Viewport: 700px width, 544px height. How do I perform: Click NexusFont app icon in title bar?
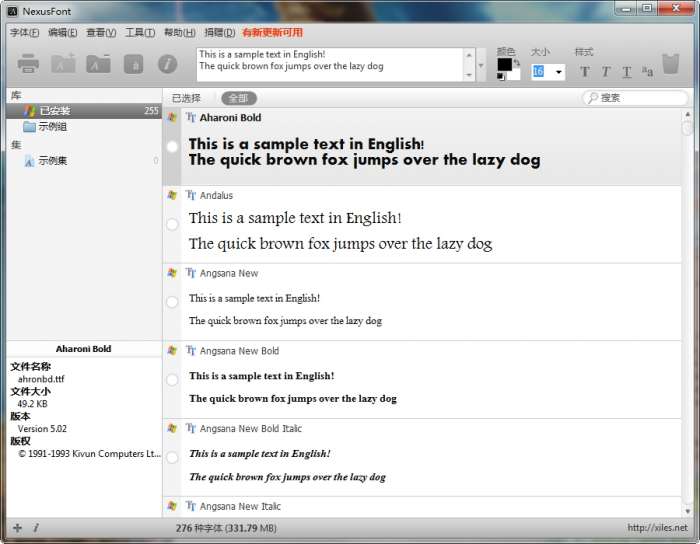(x=12, y=11)
